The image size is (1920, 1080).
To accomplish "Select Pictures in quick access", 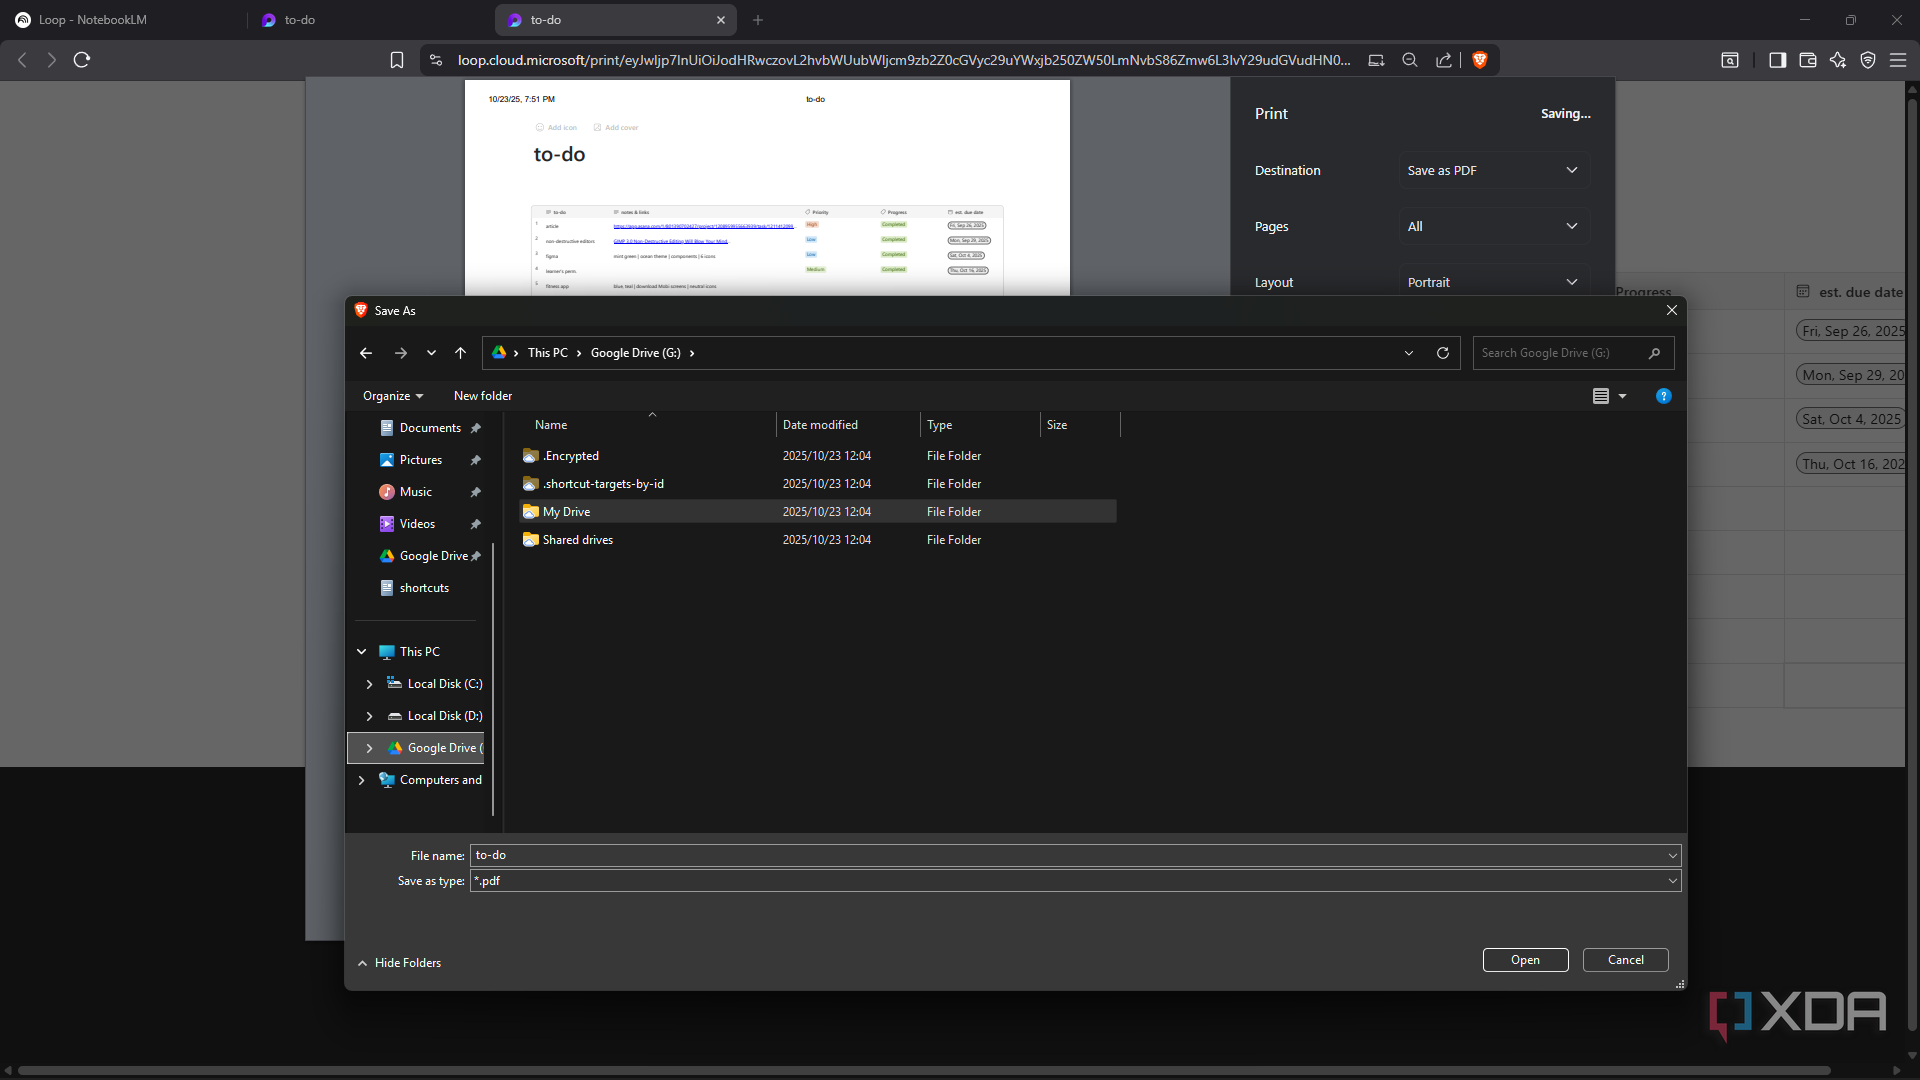I will pyautogui.click(x=420, y=460).
